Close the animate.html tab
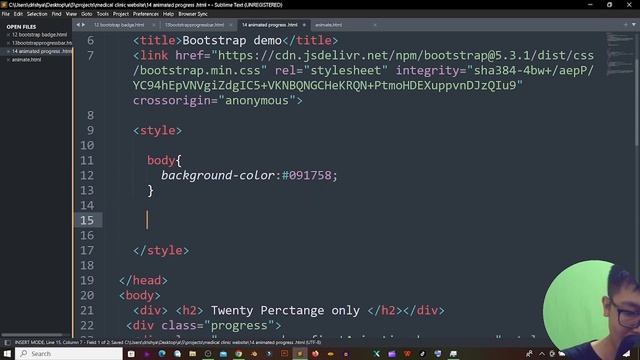 point(375,25)
